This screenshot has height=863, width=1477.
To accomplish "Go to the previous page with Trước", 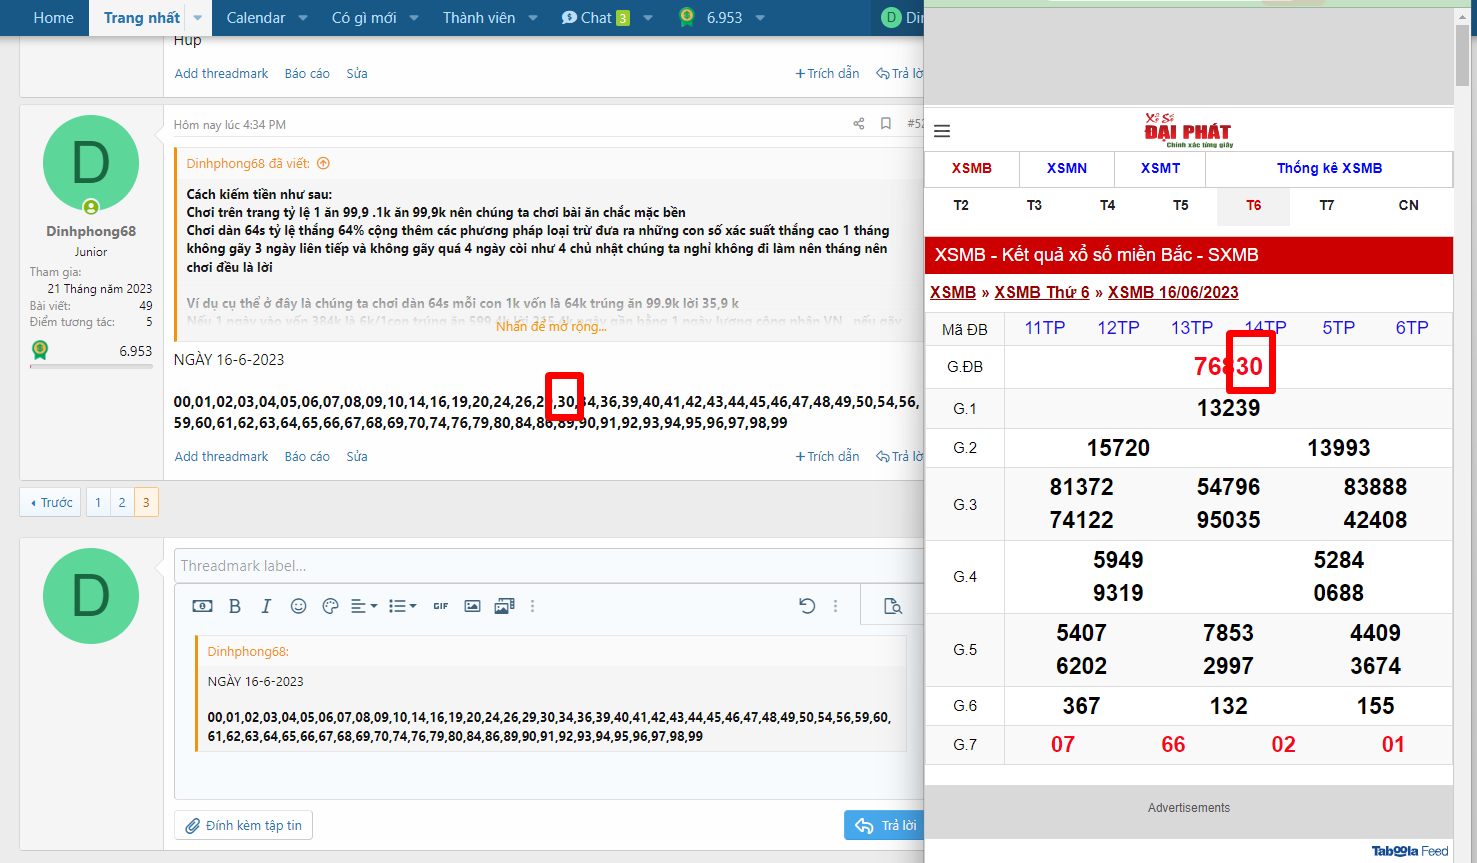I will [x=51, y=502].
